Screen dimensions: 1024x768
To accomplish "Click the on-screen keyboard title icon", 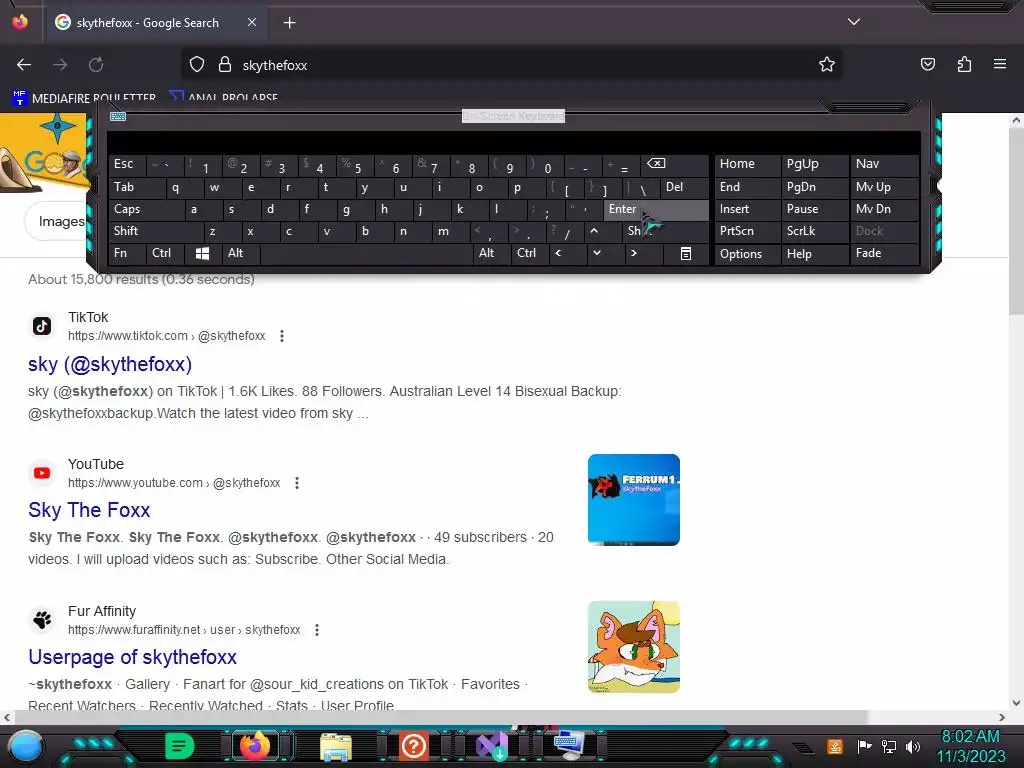I will [118, 116].
